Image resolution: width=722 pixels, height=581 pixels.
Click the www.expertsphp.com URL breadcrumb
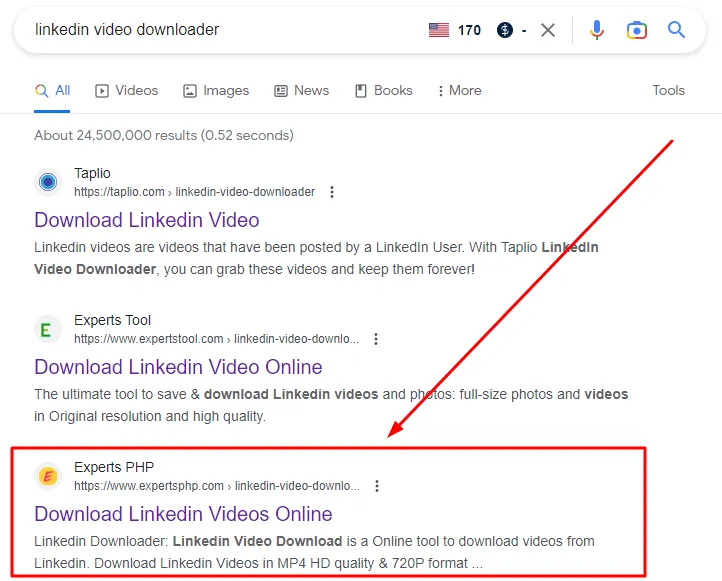(x=217, y=486)
